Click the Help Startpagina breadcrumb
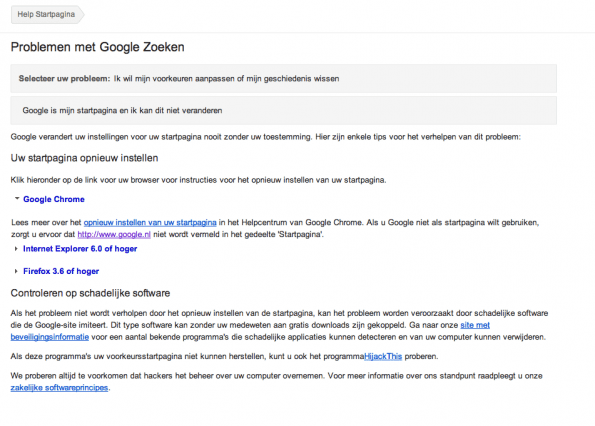Screen dimensions: 595x426 (x=46, y=14)
